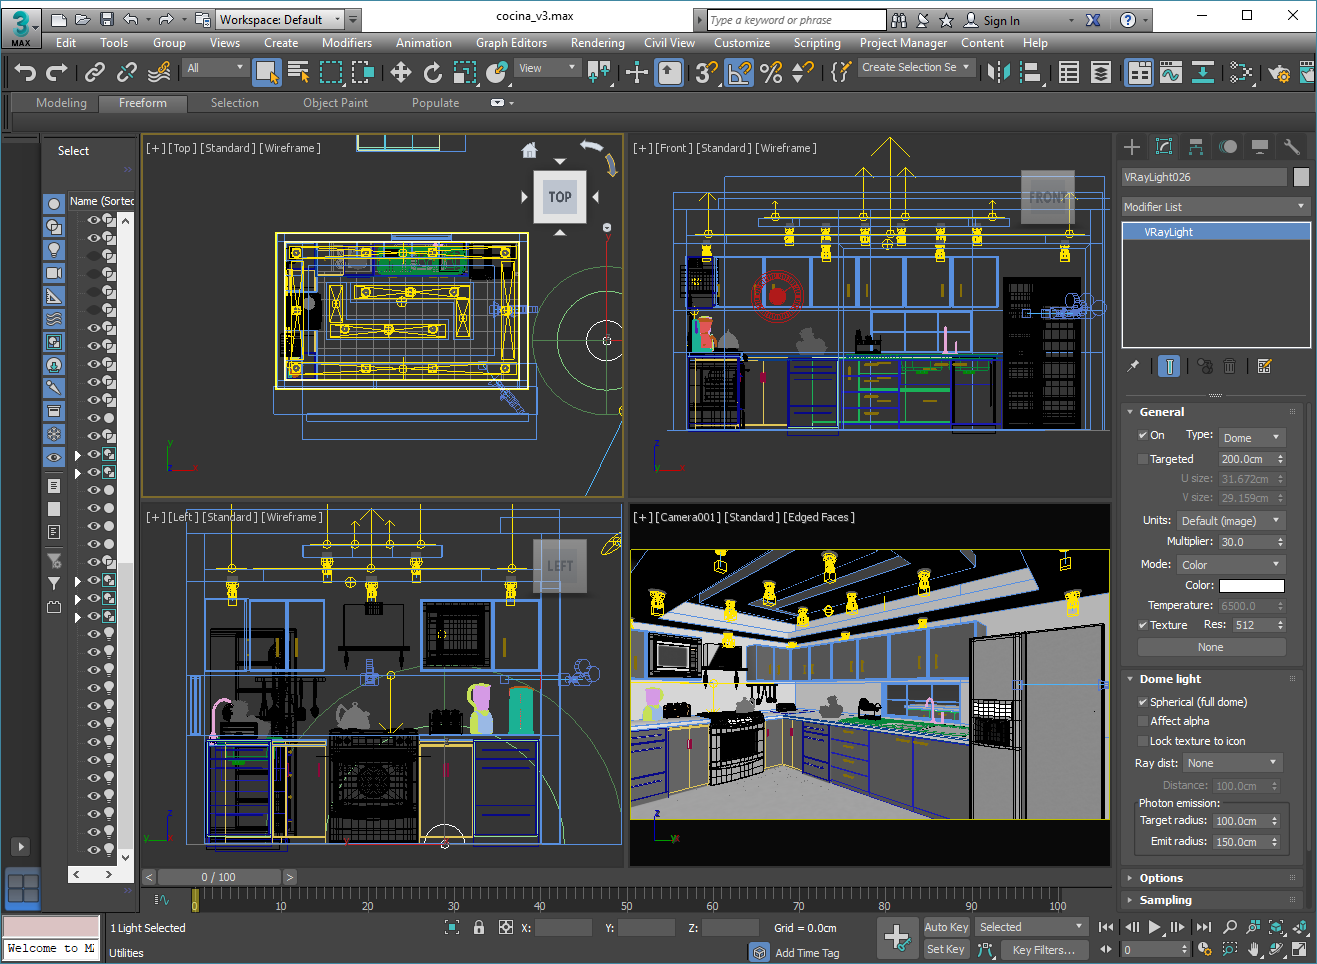Click the Select and Link tool
This screenshot has height=964, width=1317.
pos(95,72)
